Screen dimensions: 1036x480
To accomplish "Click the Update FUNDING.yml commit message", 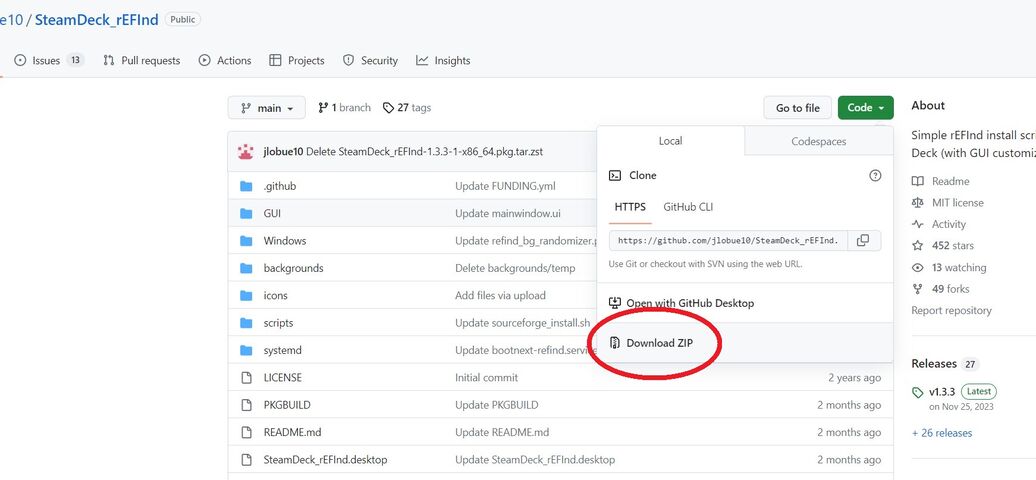I will coord(505,186).
